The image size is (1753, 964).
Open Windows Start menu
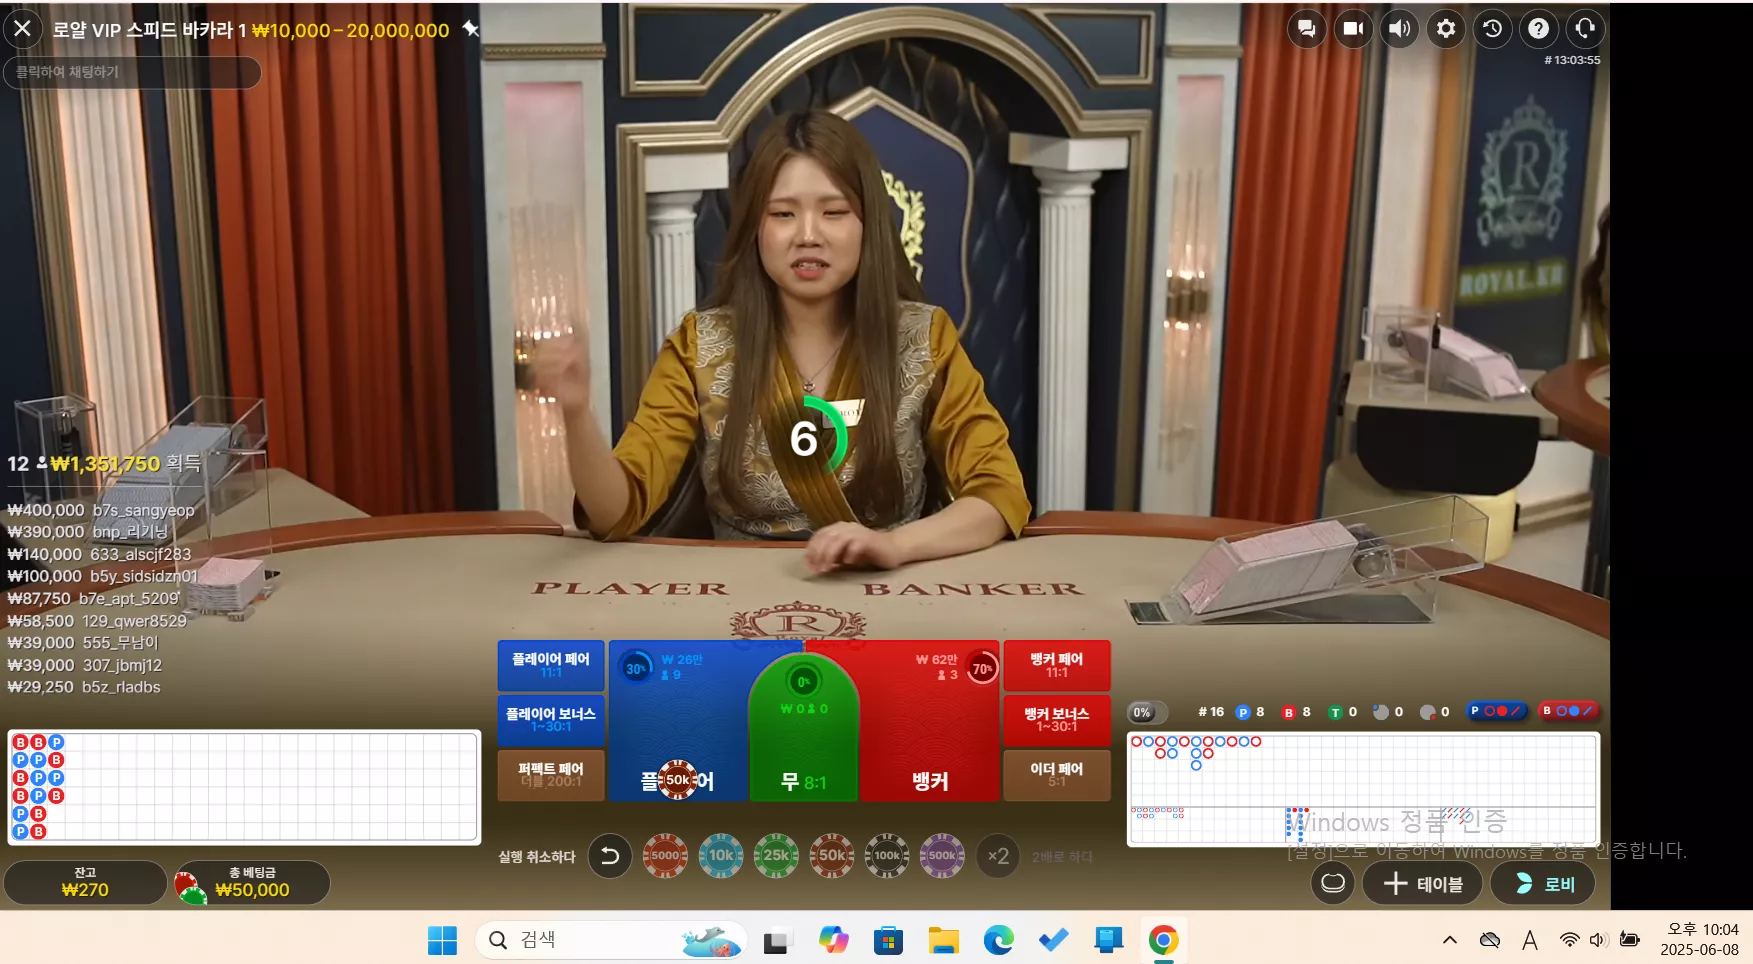pos(442,940)
